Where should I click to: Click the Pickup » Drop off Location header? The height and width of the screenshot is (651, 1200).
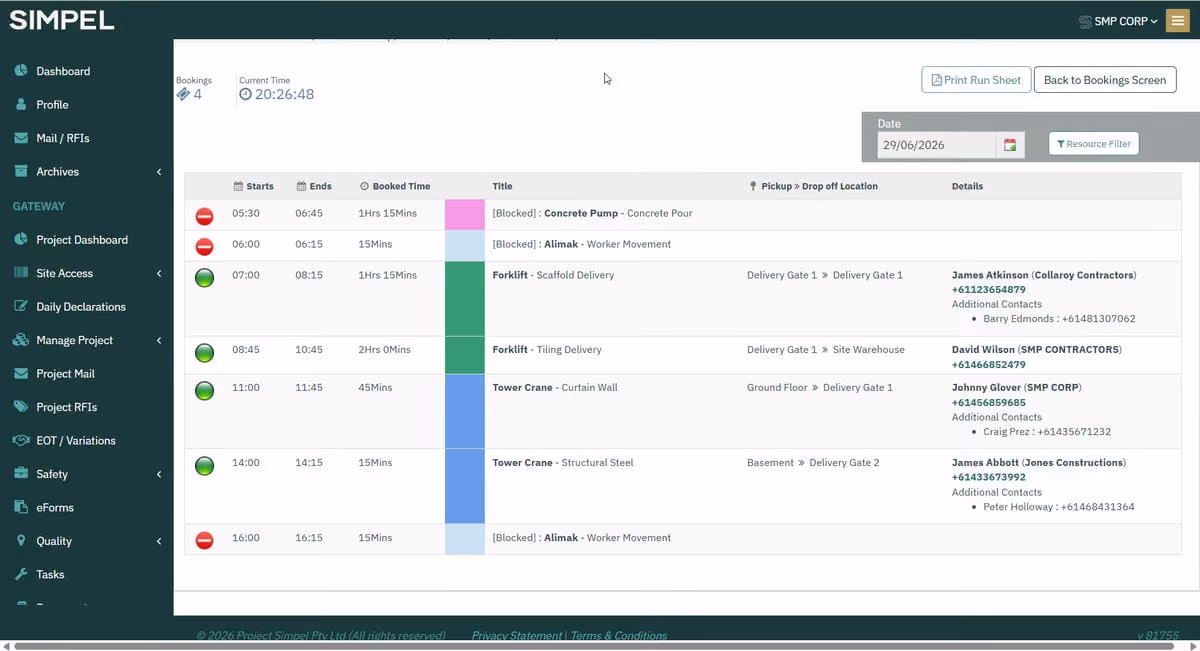813,186
